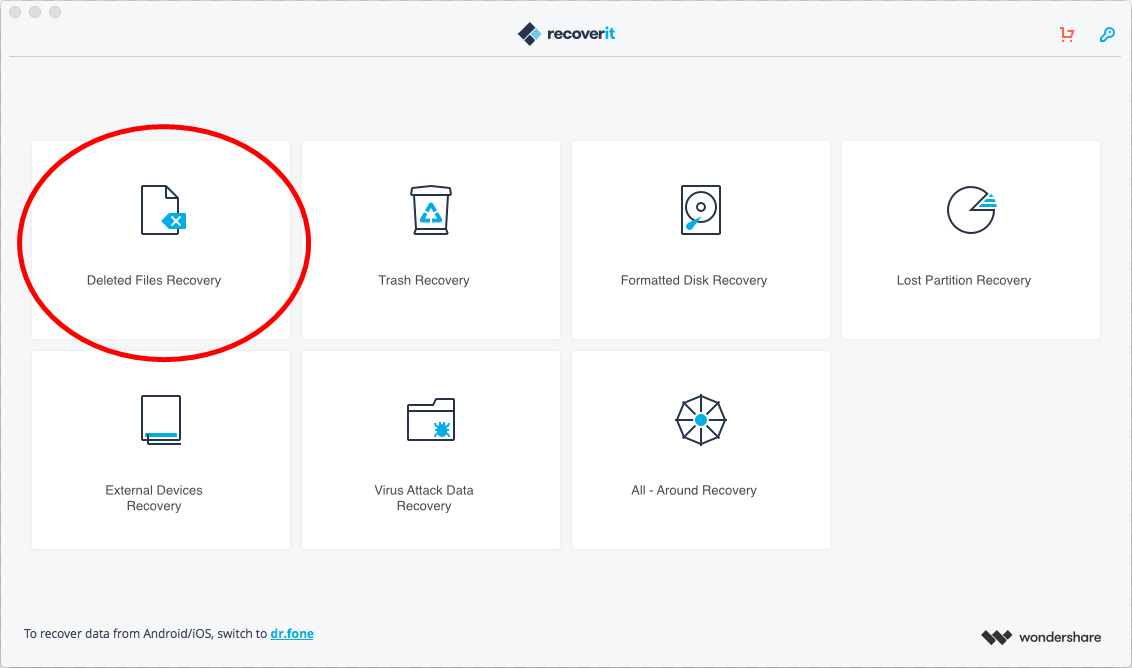Screen dimensions: 1132x668
Task: Click the "Formatted Disk Recovery" label
Action: pyautogui.click(x=694, y=280)
